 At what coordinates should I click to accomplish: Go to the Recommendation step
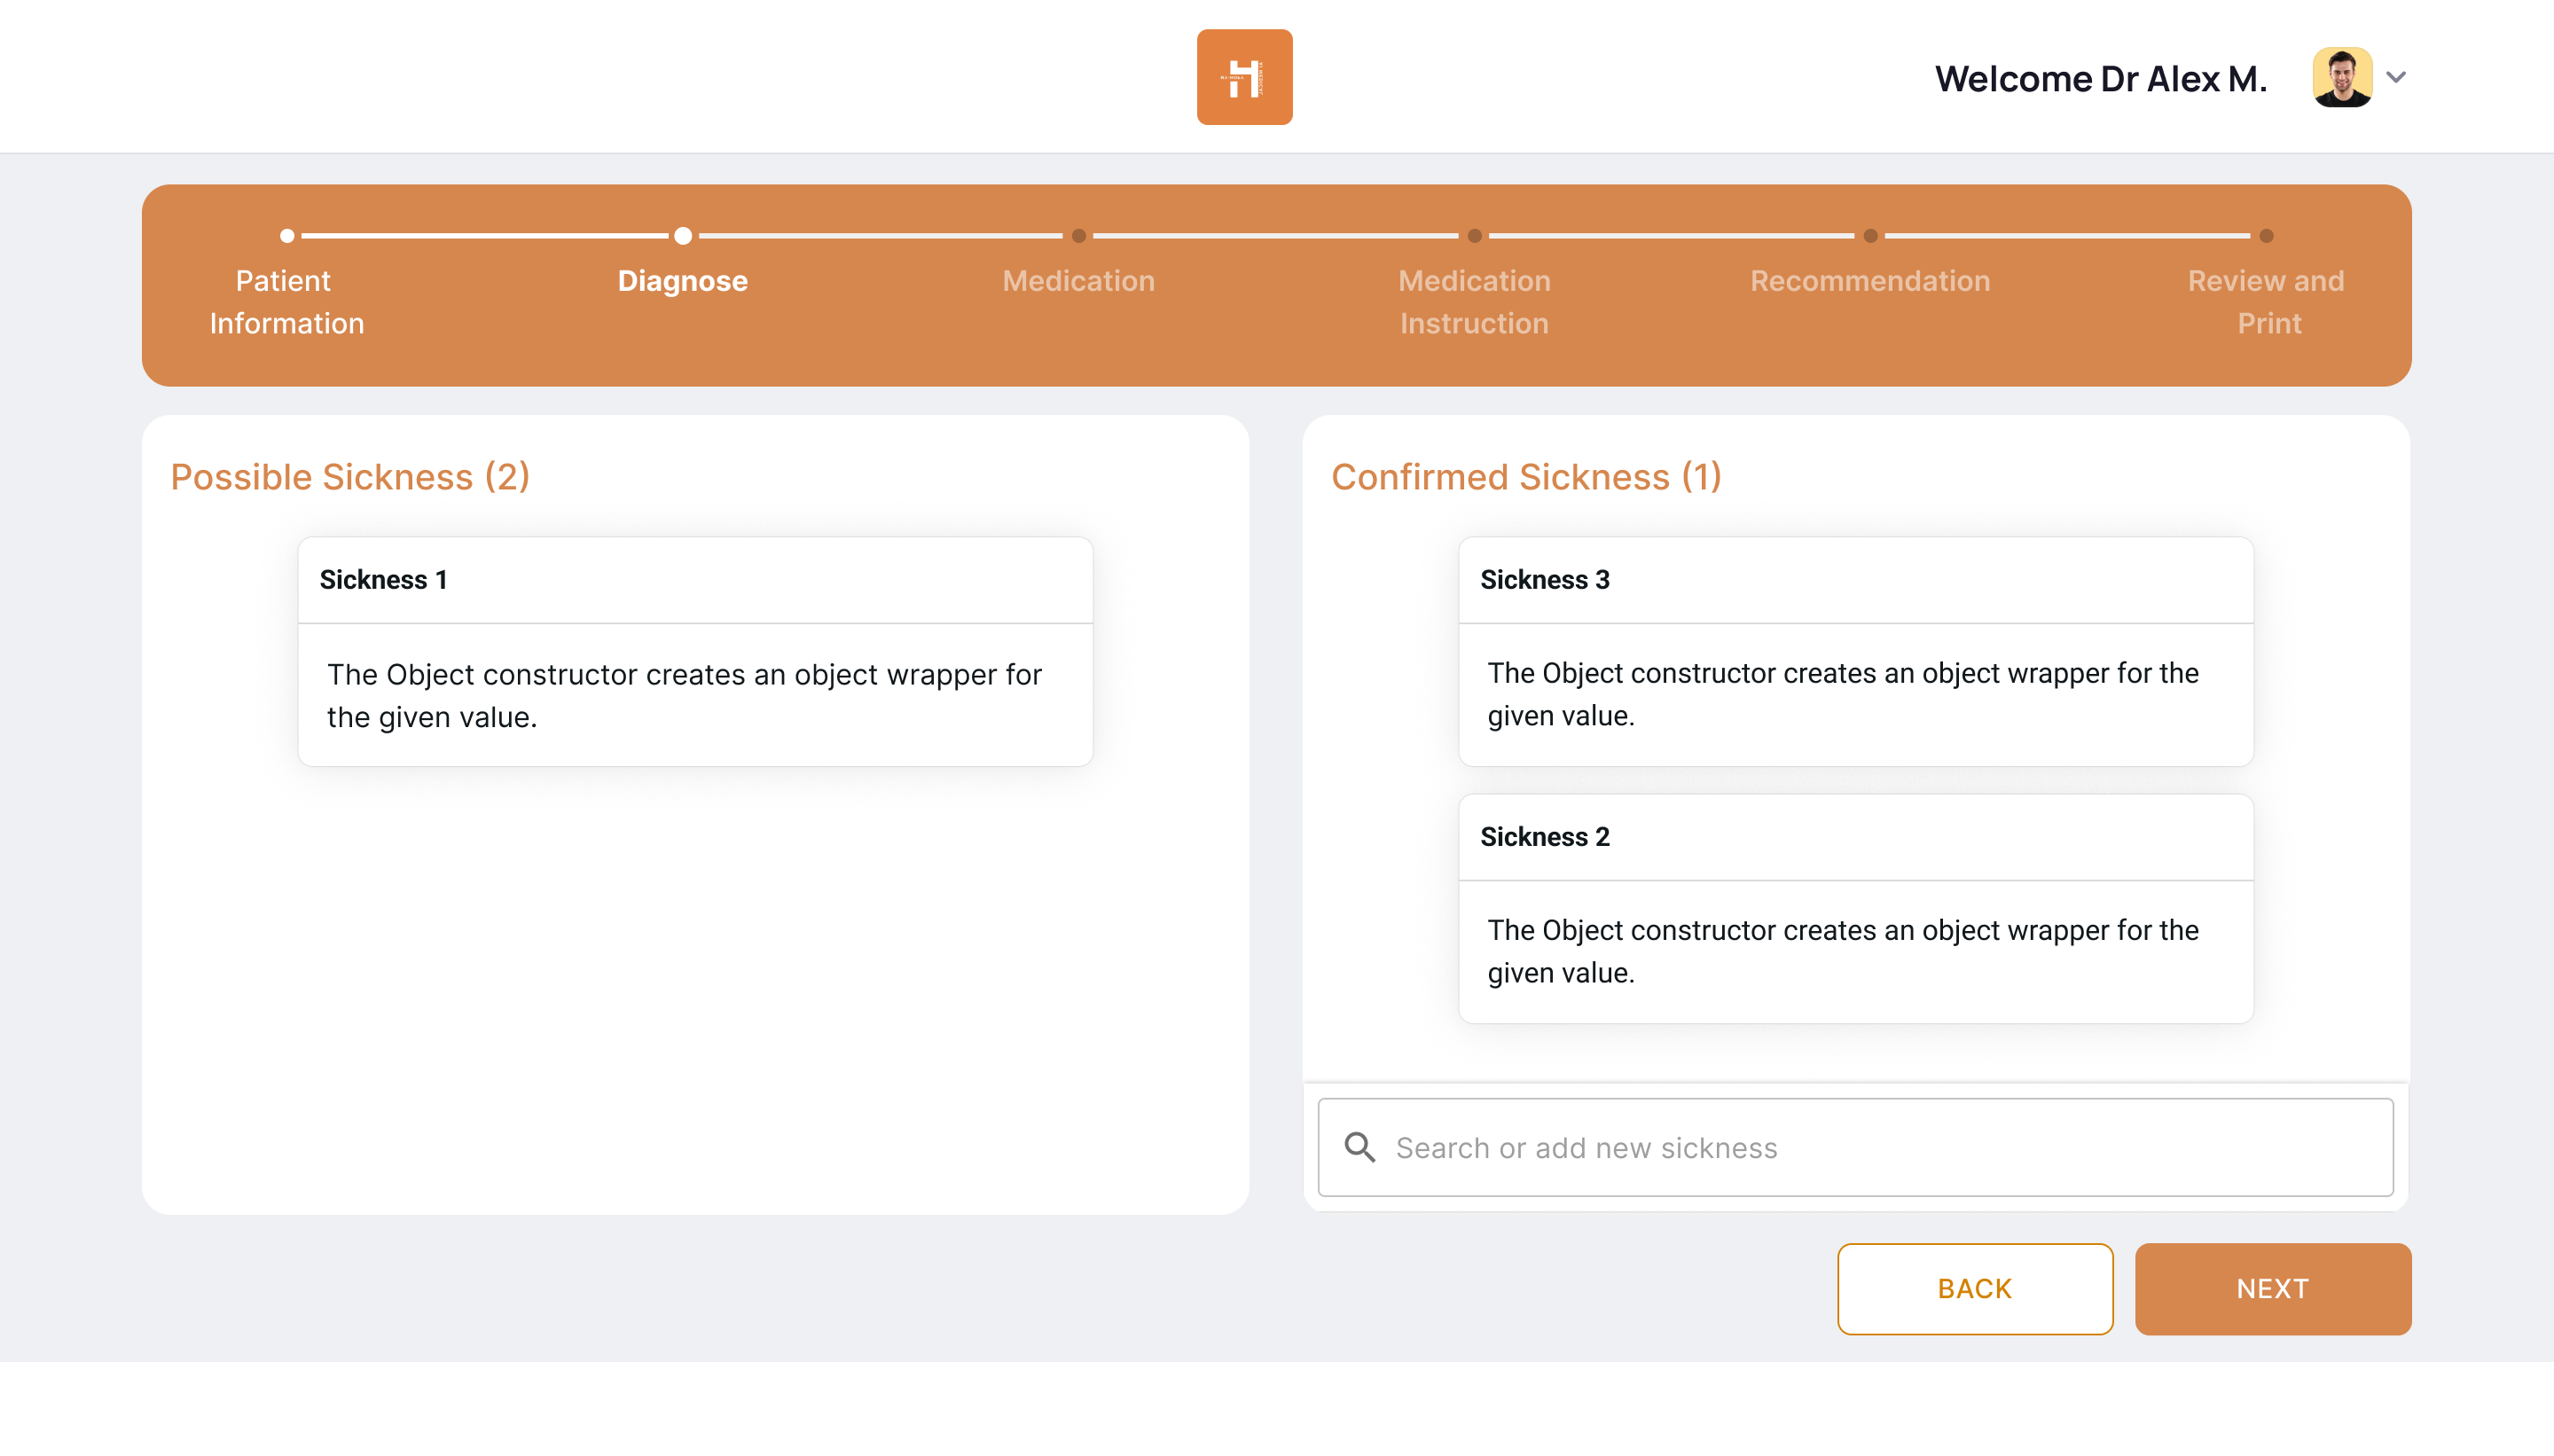pos(1869,281)
